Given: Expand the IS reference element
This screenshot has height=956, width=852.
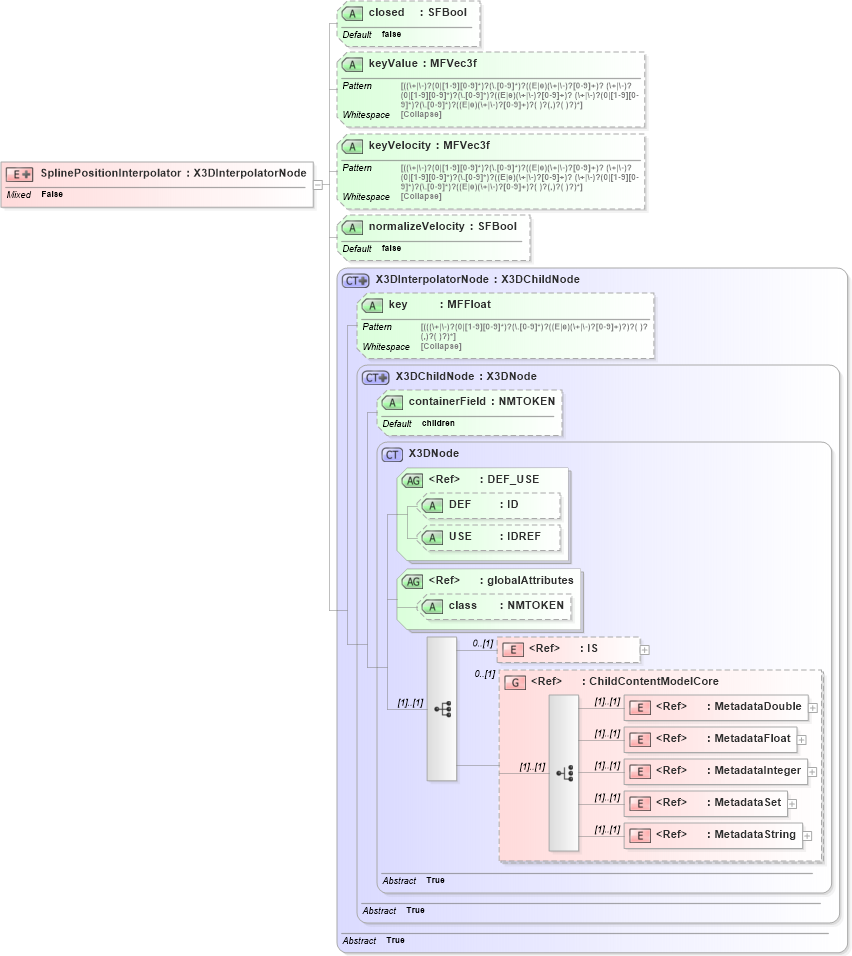Looking at the screenshot, I should 645,650.
